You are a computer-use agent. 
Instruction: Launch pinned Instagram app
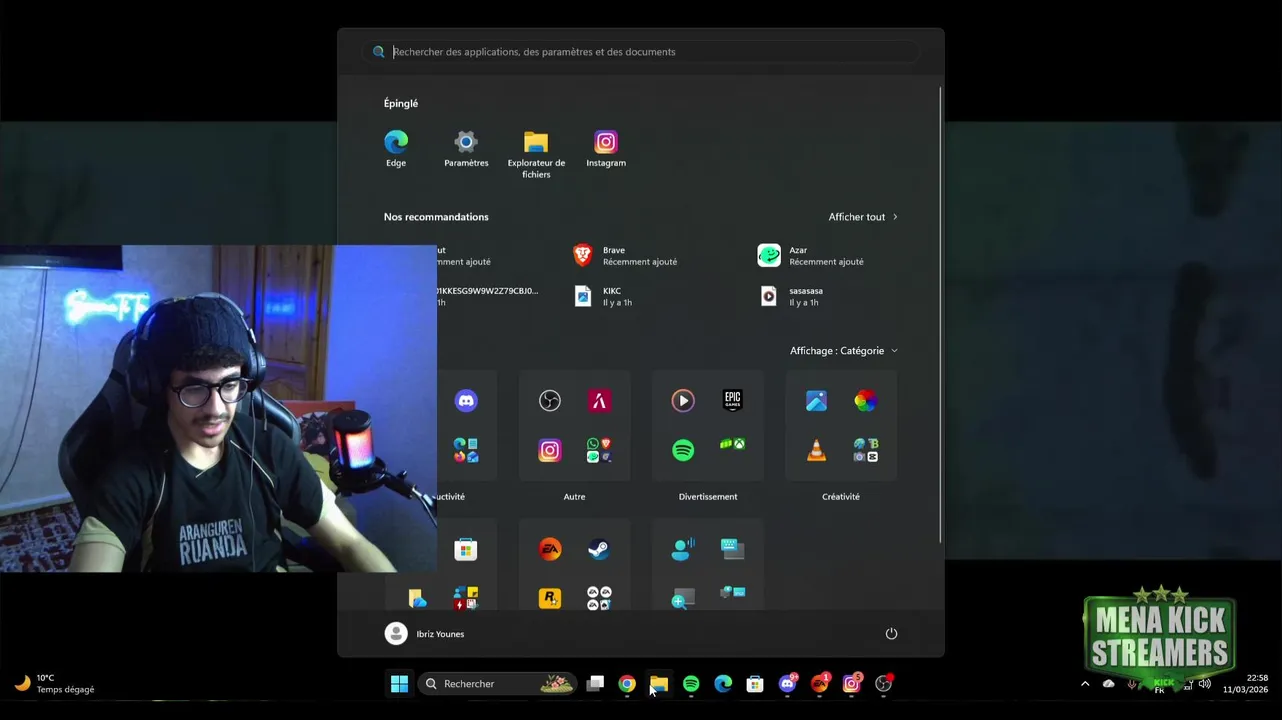(606, 148)
